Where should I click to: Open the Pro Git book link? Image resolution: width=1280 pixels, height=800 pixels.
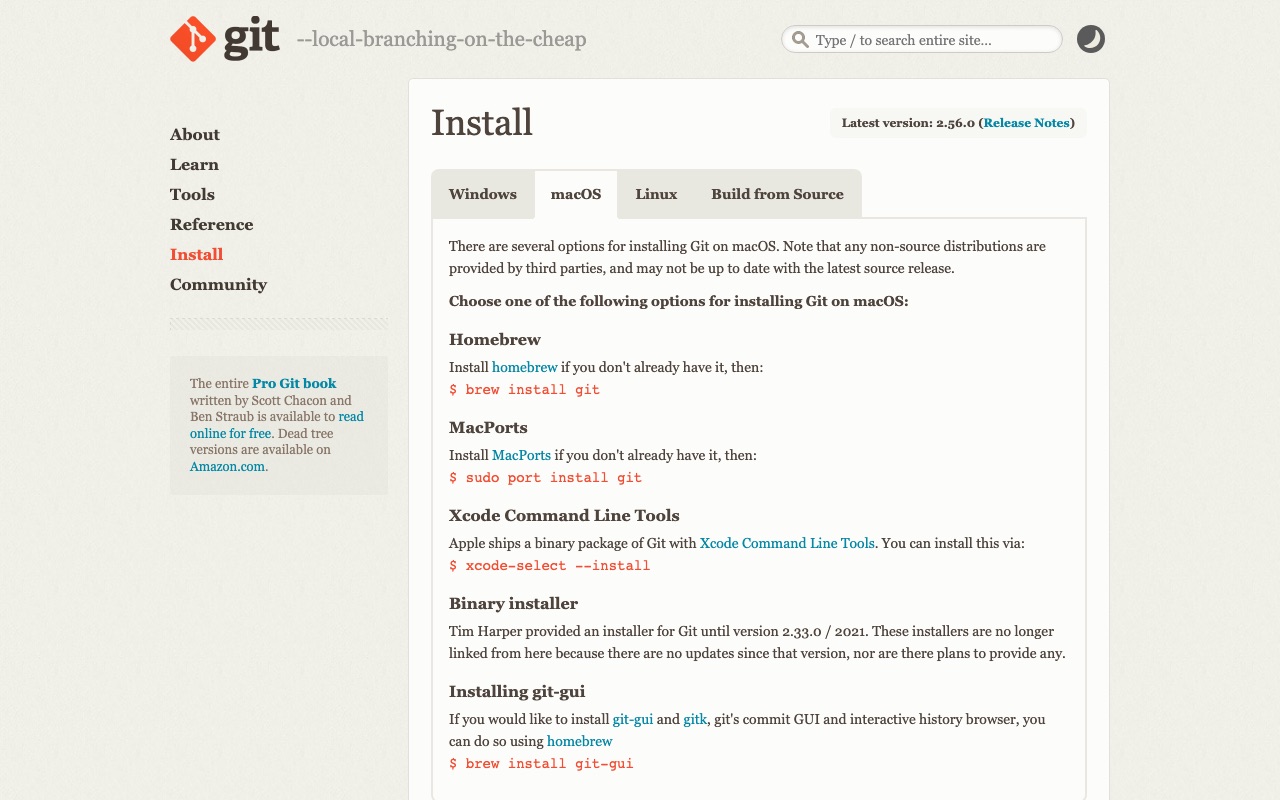click(x=294, y=383)
